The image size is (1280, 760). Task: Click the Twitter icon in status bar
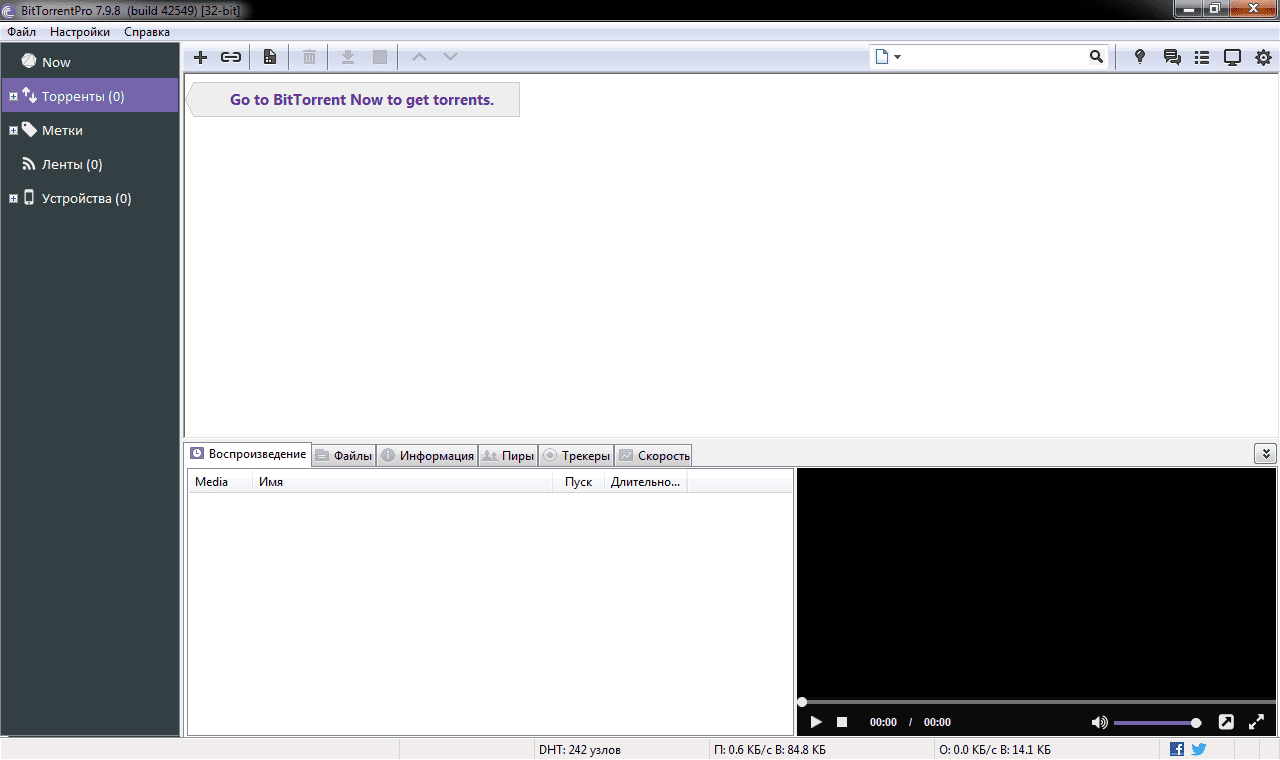[1198, 749]
